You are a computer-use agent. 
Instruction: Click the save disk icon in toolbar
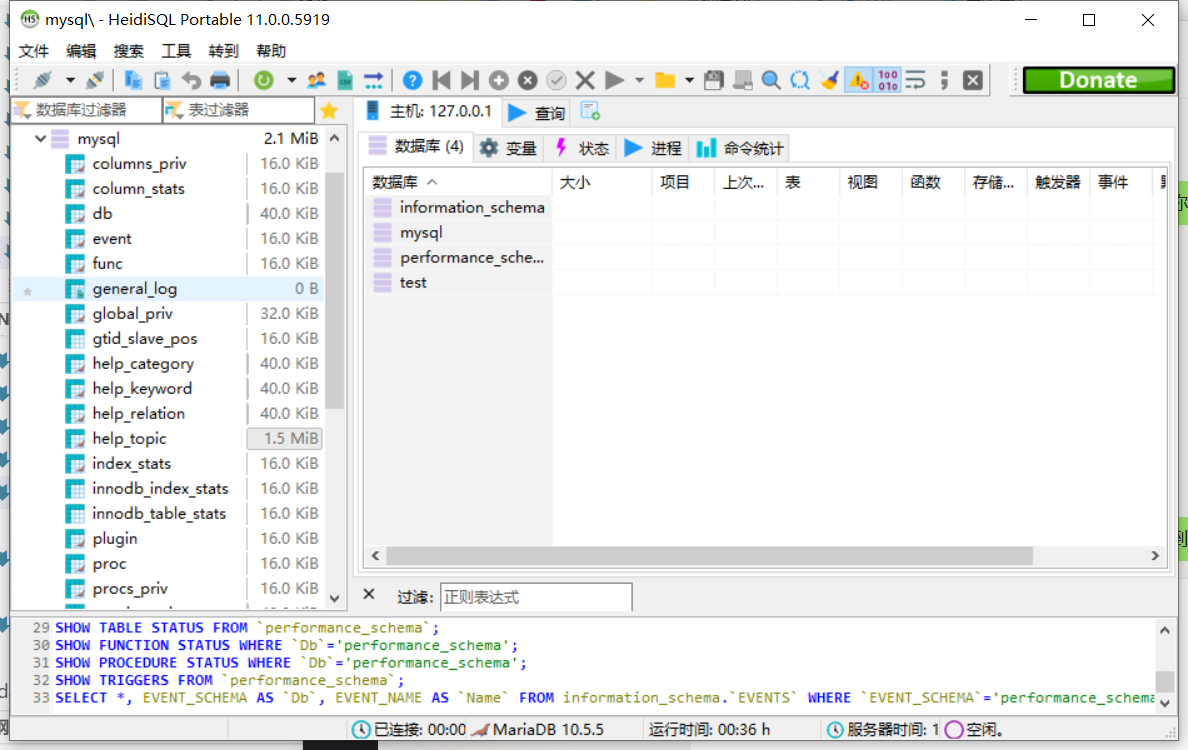[713, 80]
